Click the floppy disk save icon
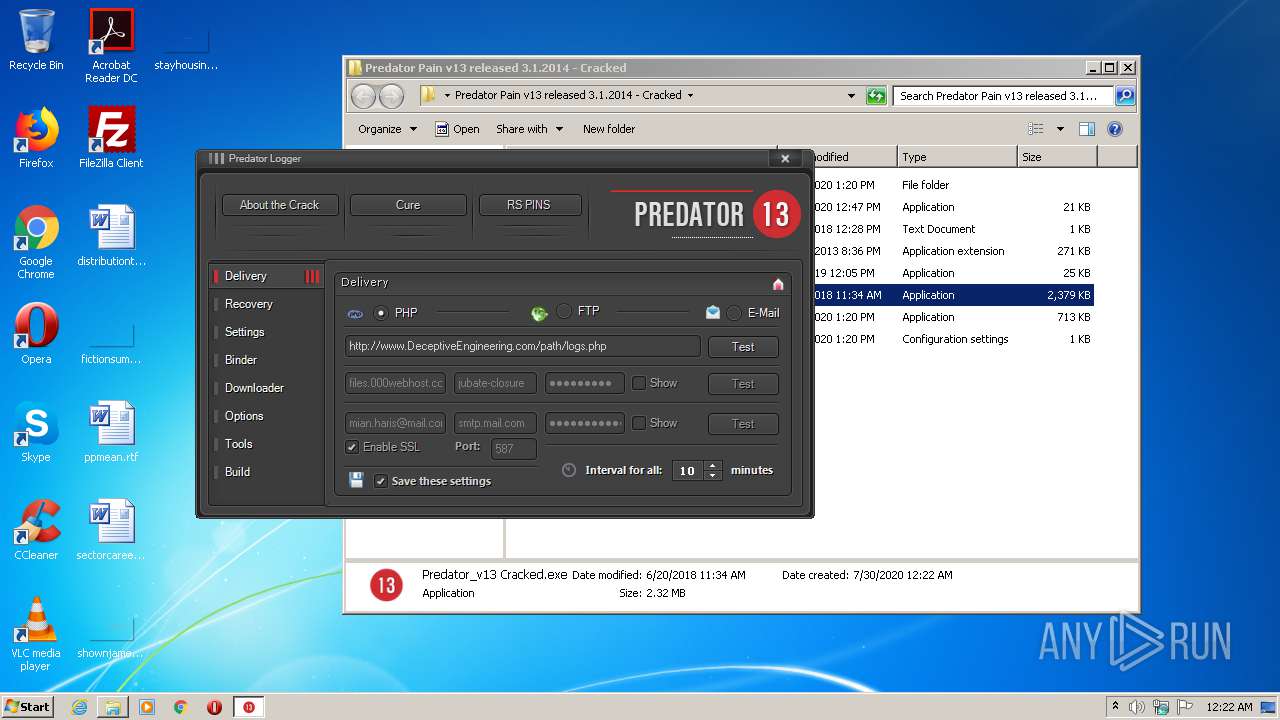Viewport: 1280px width, 720px height. click(356, 480)
